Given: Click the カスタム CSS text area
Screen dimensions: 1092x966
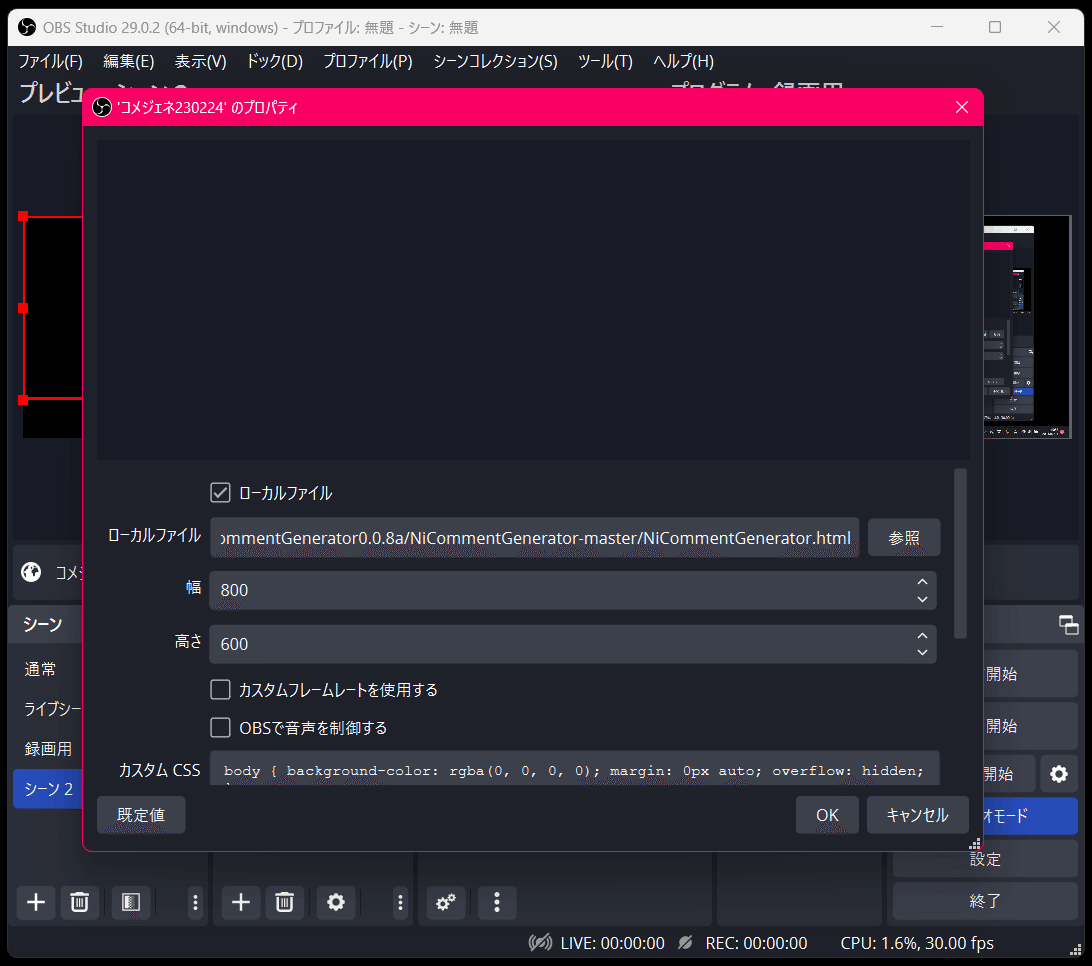Looking at the screenshot, I should [575, 769].
